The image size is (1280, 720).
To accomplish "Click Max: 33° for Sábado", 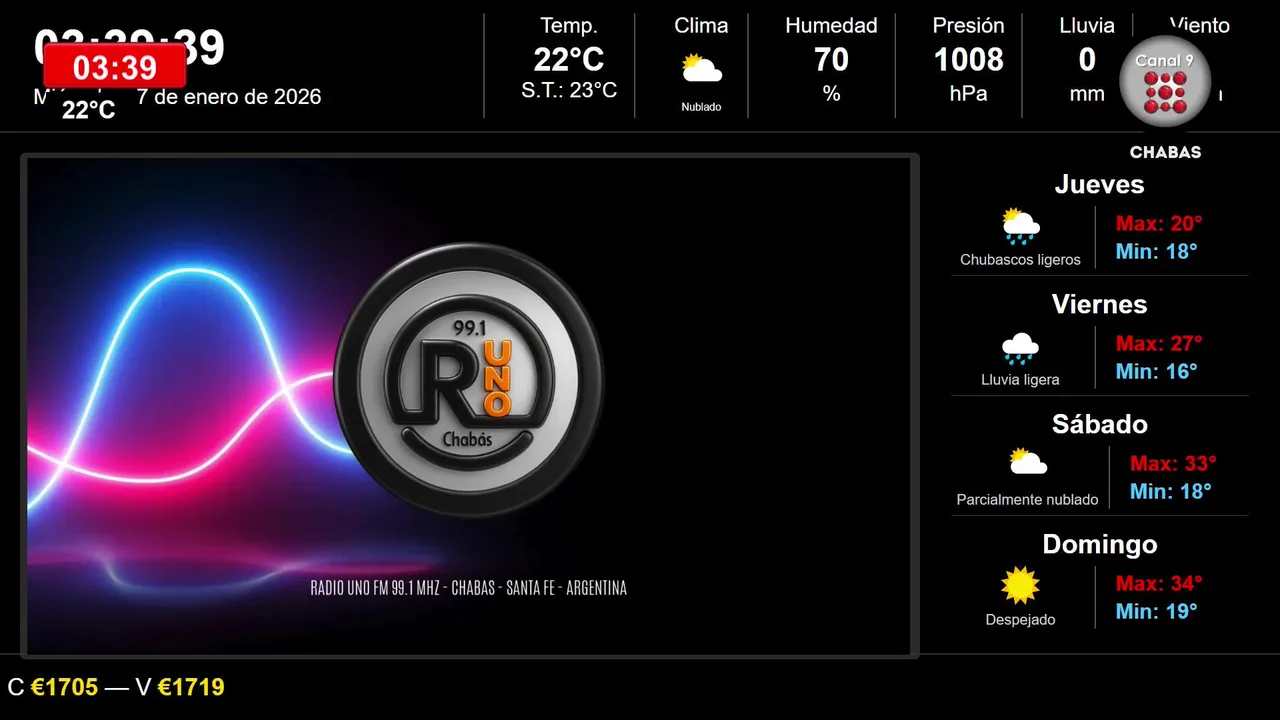I will coord(1173,463).
